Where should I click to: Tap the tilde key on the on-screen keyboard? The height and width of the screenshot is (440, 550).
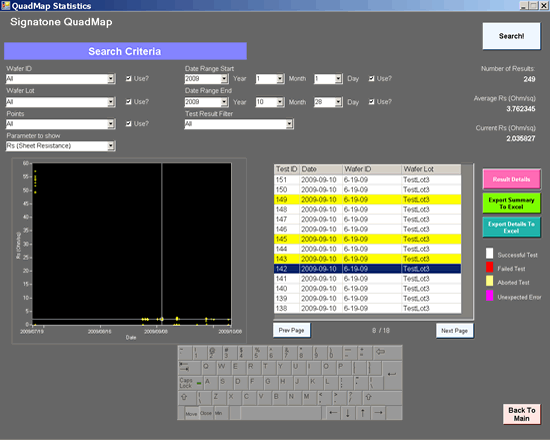pos(185,352)
